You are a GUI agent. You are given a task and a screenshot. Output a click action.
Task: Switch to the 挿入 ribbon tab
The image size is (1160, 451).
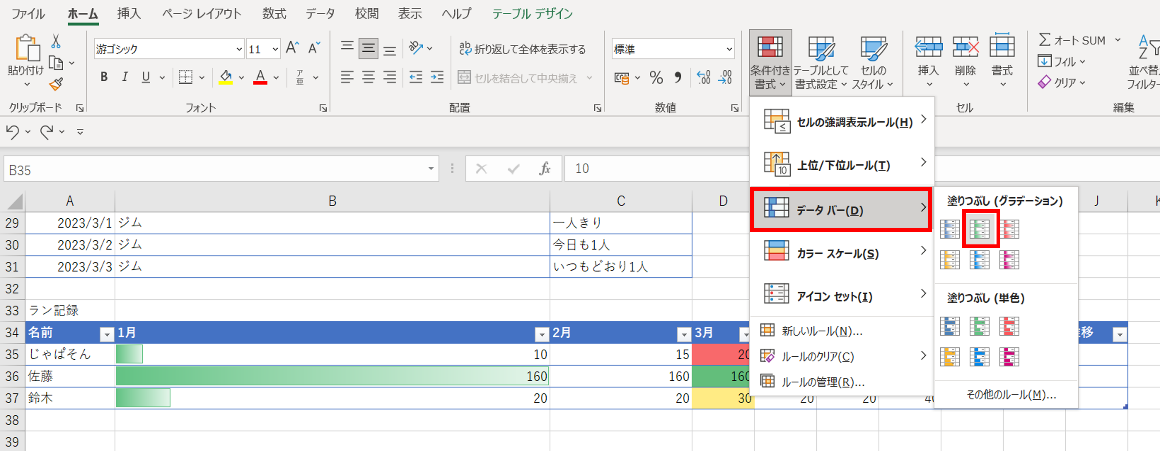(x=129, y=13)
